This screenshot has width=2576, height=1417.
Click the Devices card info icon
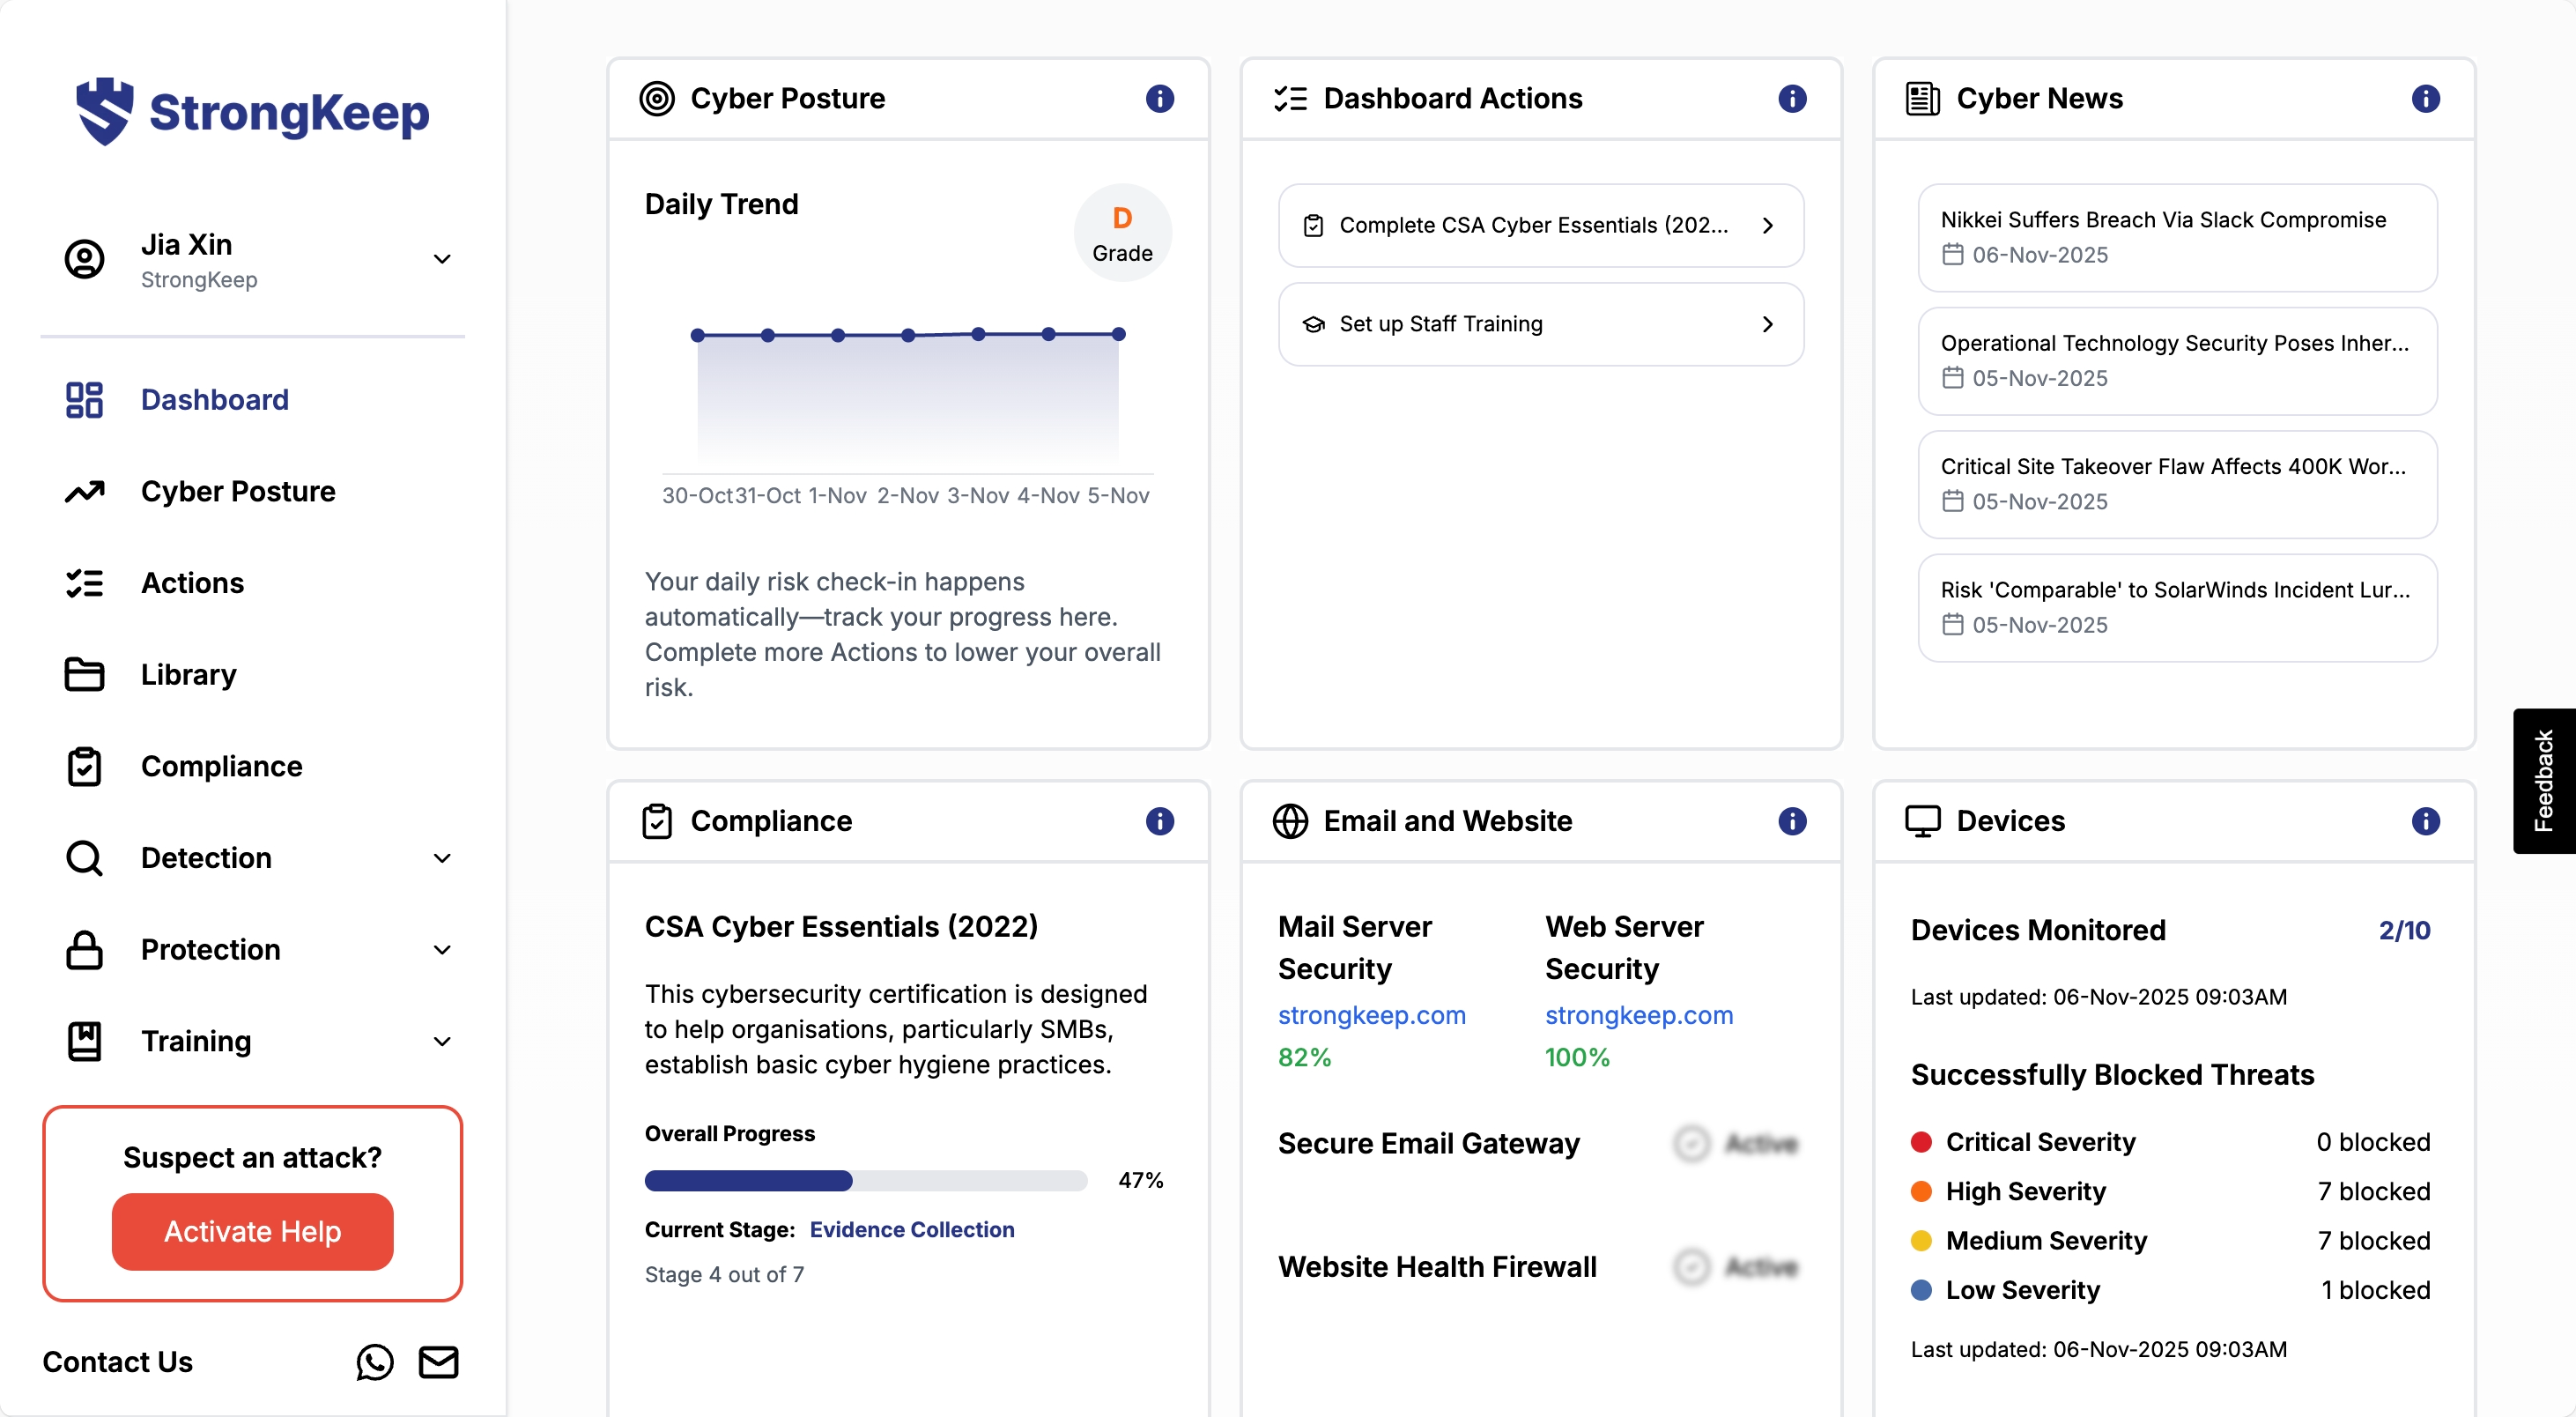coord(2425,821)
